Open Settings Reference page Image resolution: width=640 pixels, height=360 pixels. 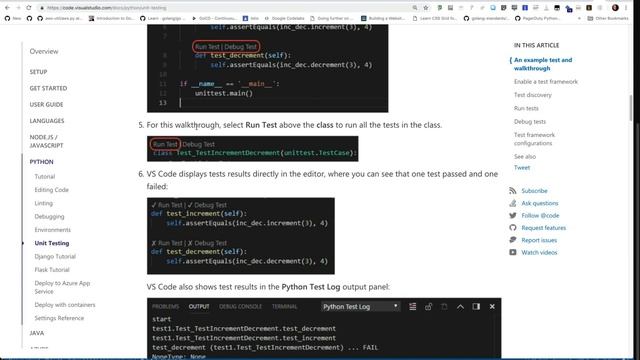(x=59, y=318)
